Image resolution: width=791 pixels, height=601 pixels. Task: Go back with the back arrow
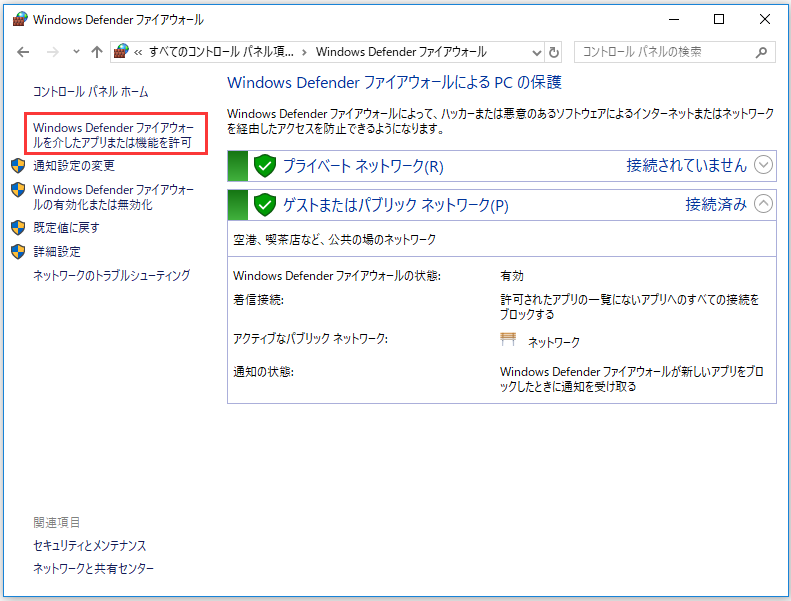[x=23, y=52]
